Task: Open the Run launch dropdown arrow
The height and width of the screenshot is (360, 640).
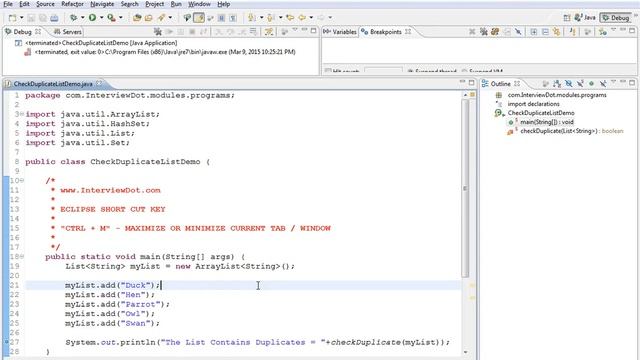Action: pos(102,18)
